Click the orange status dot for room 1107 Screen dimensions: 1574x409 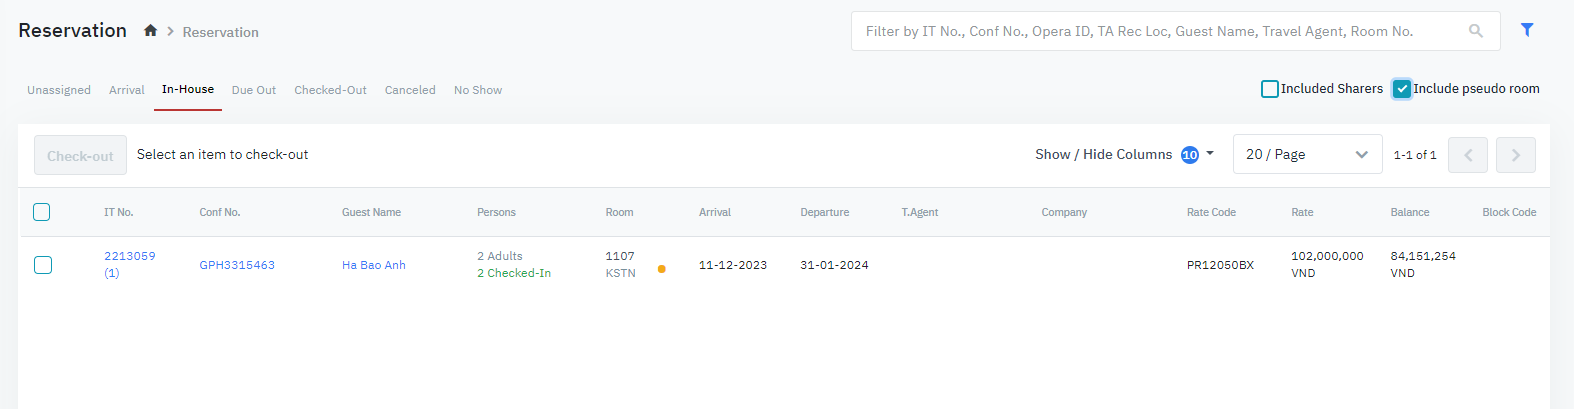click(662, 269)
